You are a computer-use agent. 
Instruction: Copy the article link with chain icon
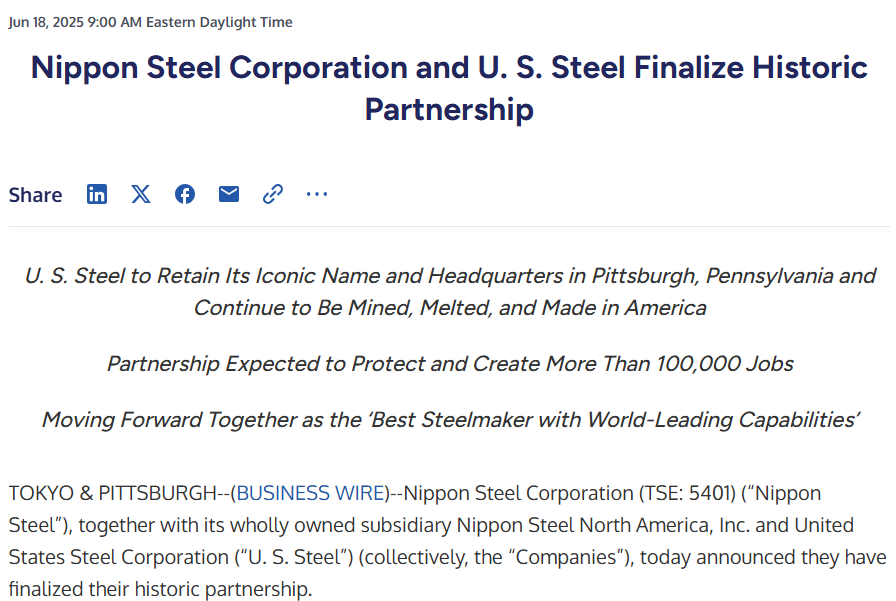[273, 194]
